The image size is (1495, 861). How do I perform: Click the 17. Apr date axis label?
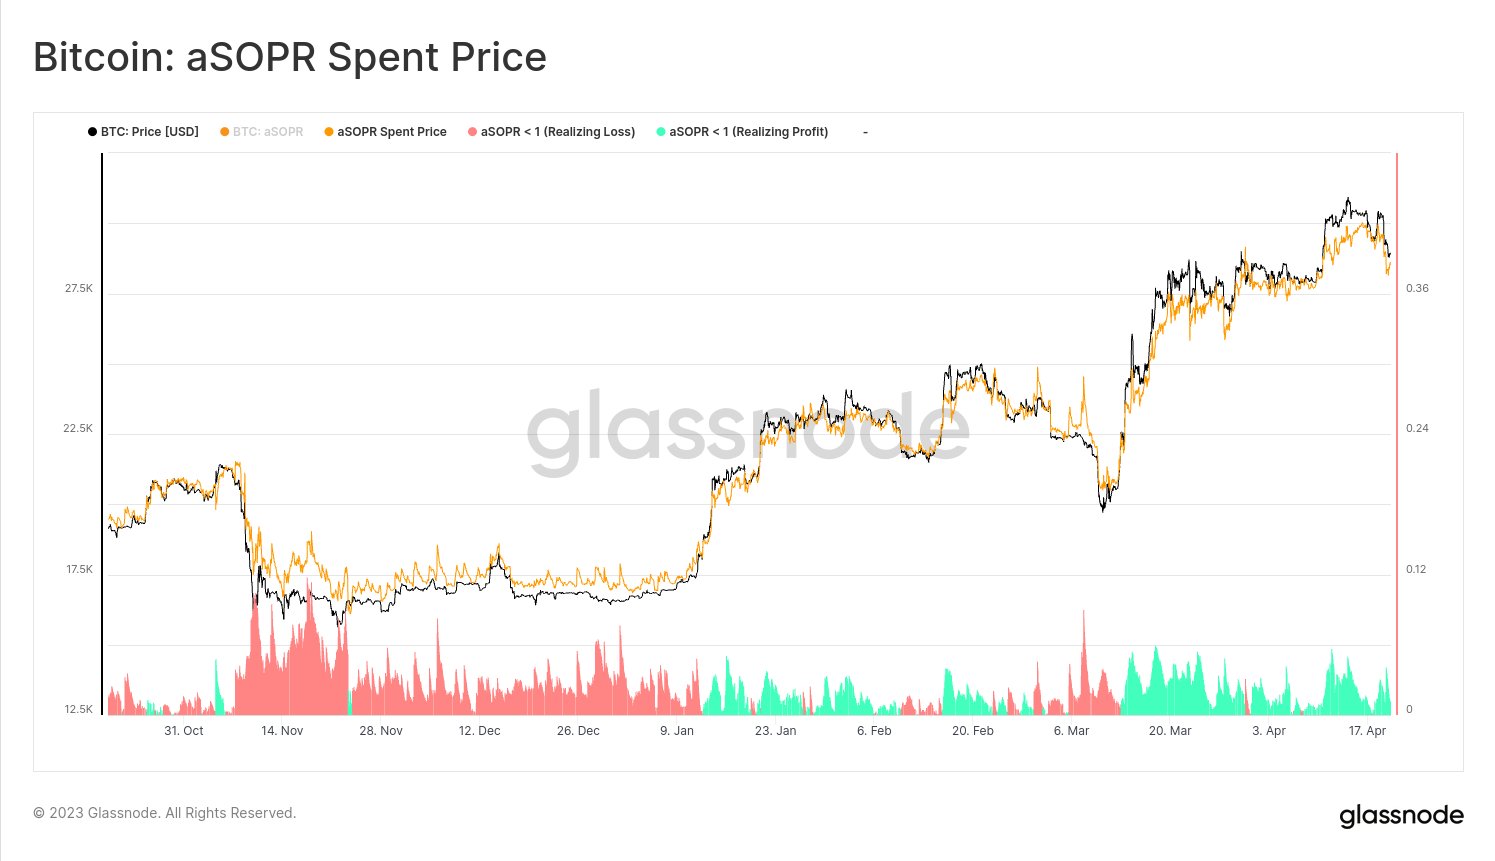pos(1367,731)
